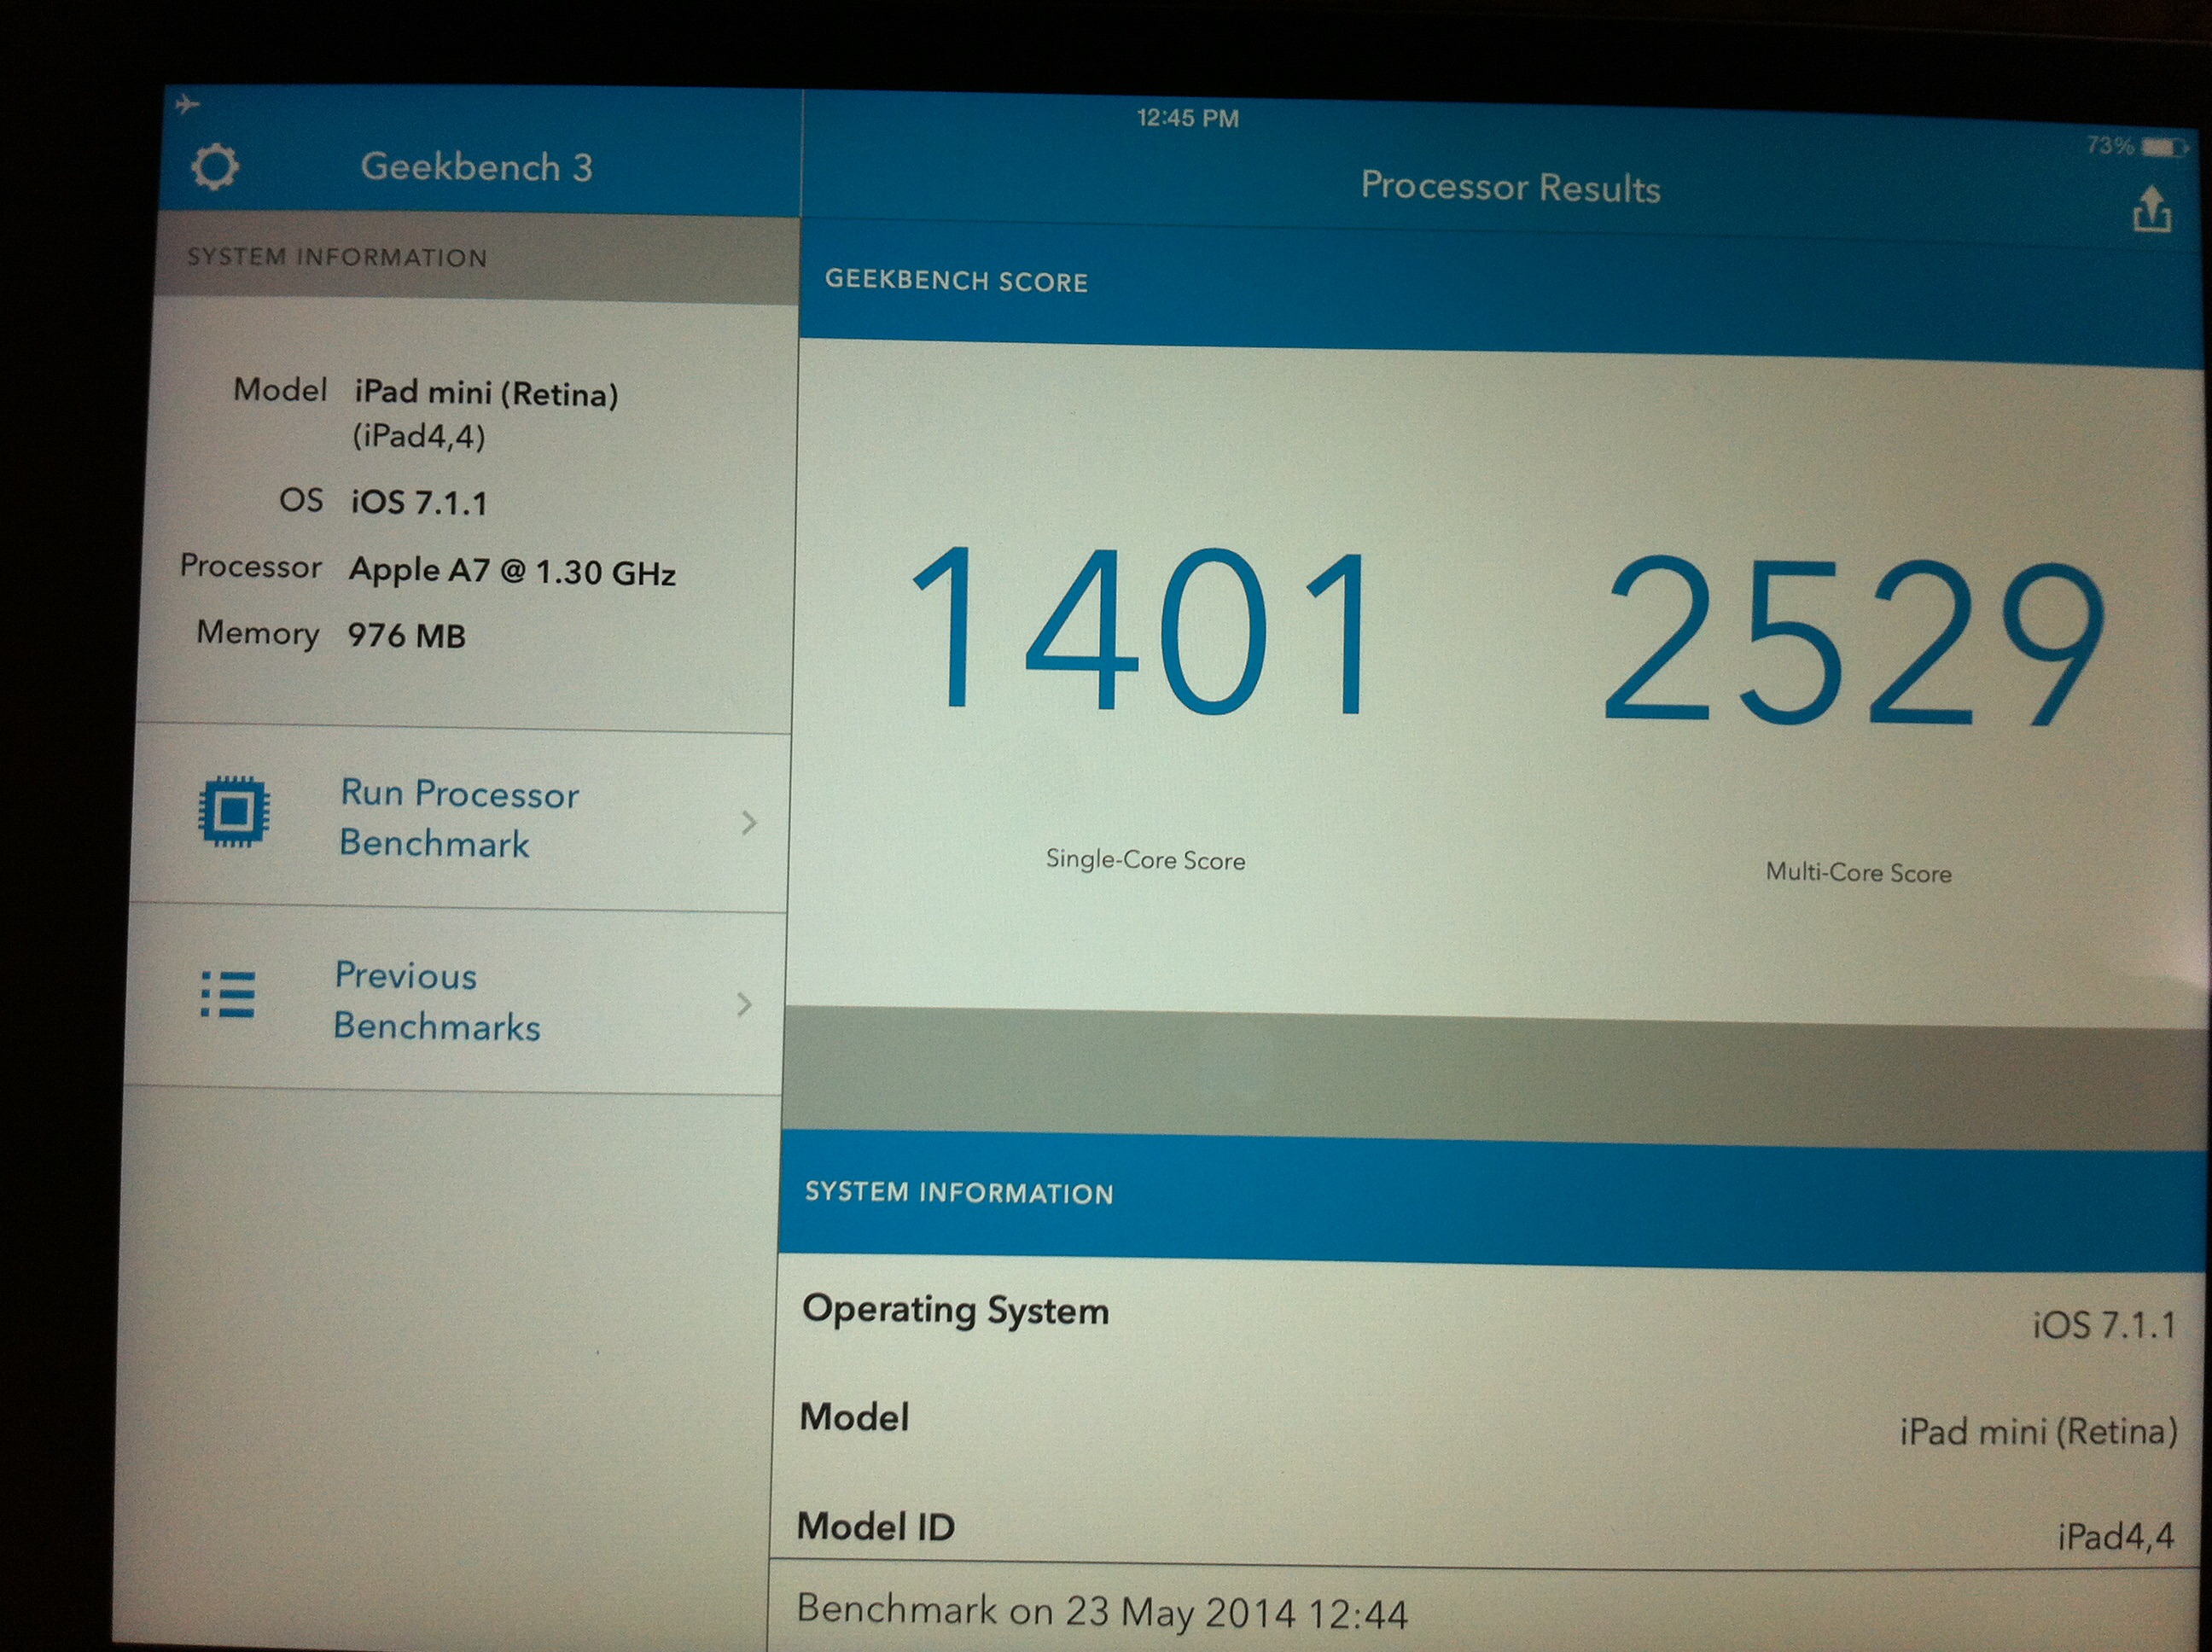Tap processor value Apple A7 @ 1.30 GHz
The width and height of the screenshot is (2212, 1652).
[x=512, y=571]
